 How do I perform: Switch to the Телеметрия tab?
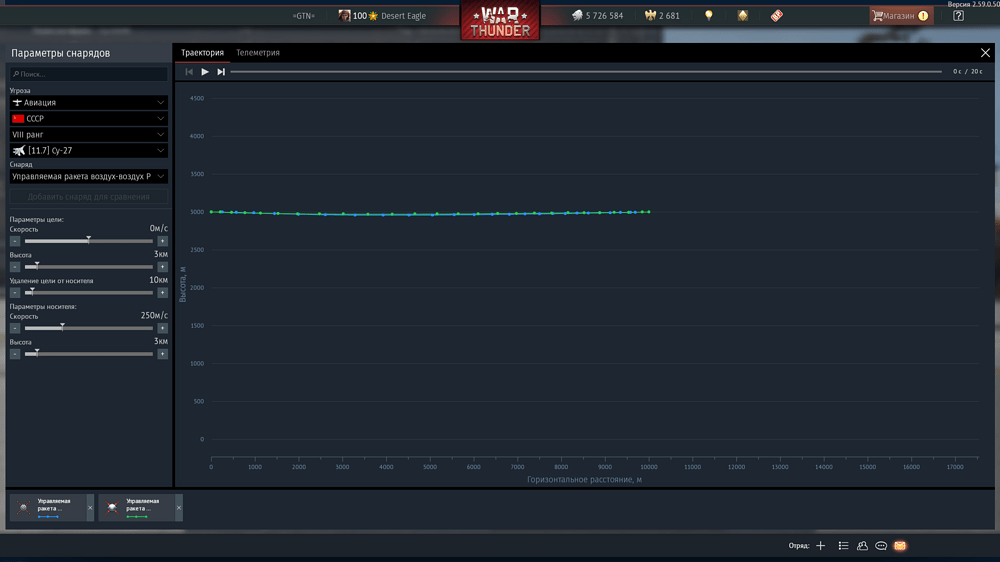coord(258,53)
